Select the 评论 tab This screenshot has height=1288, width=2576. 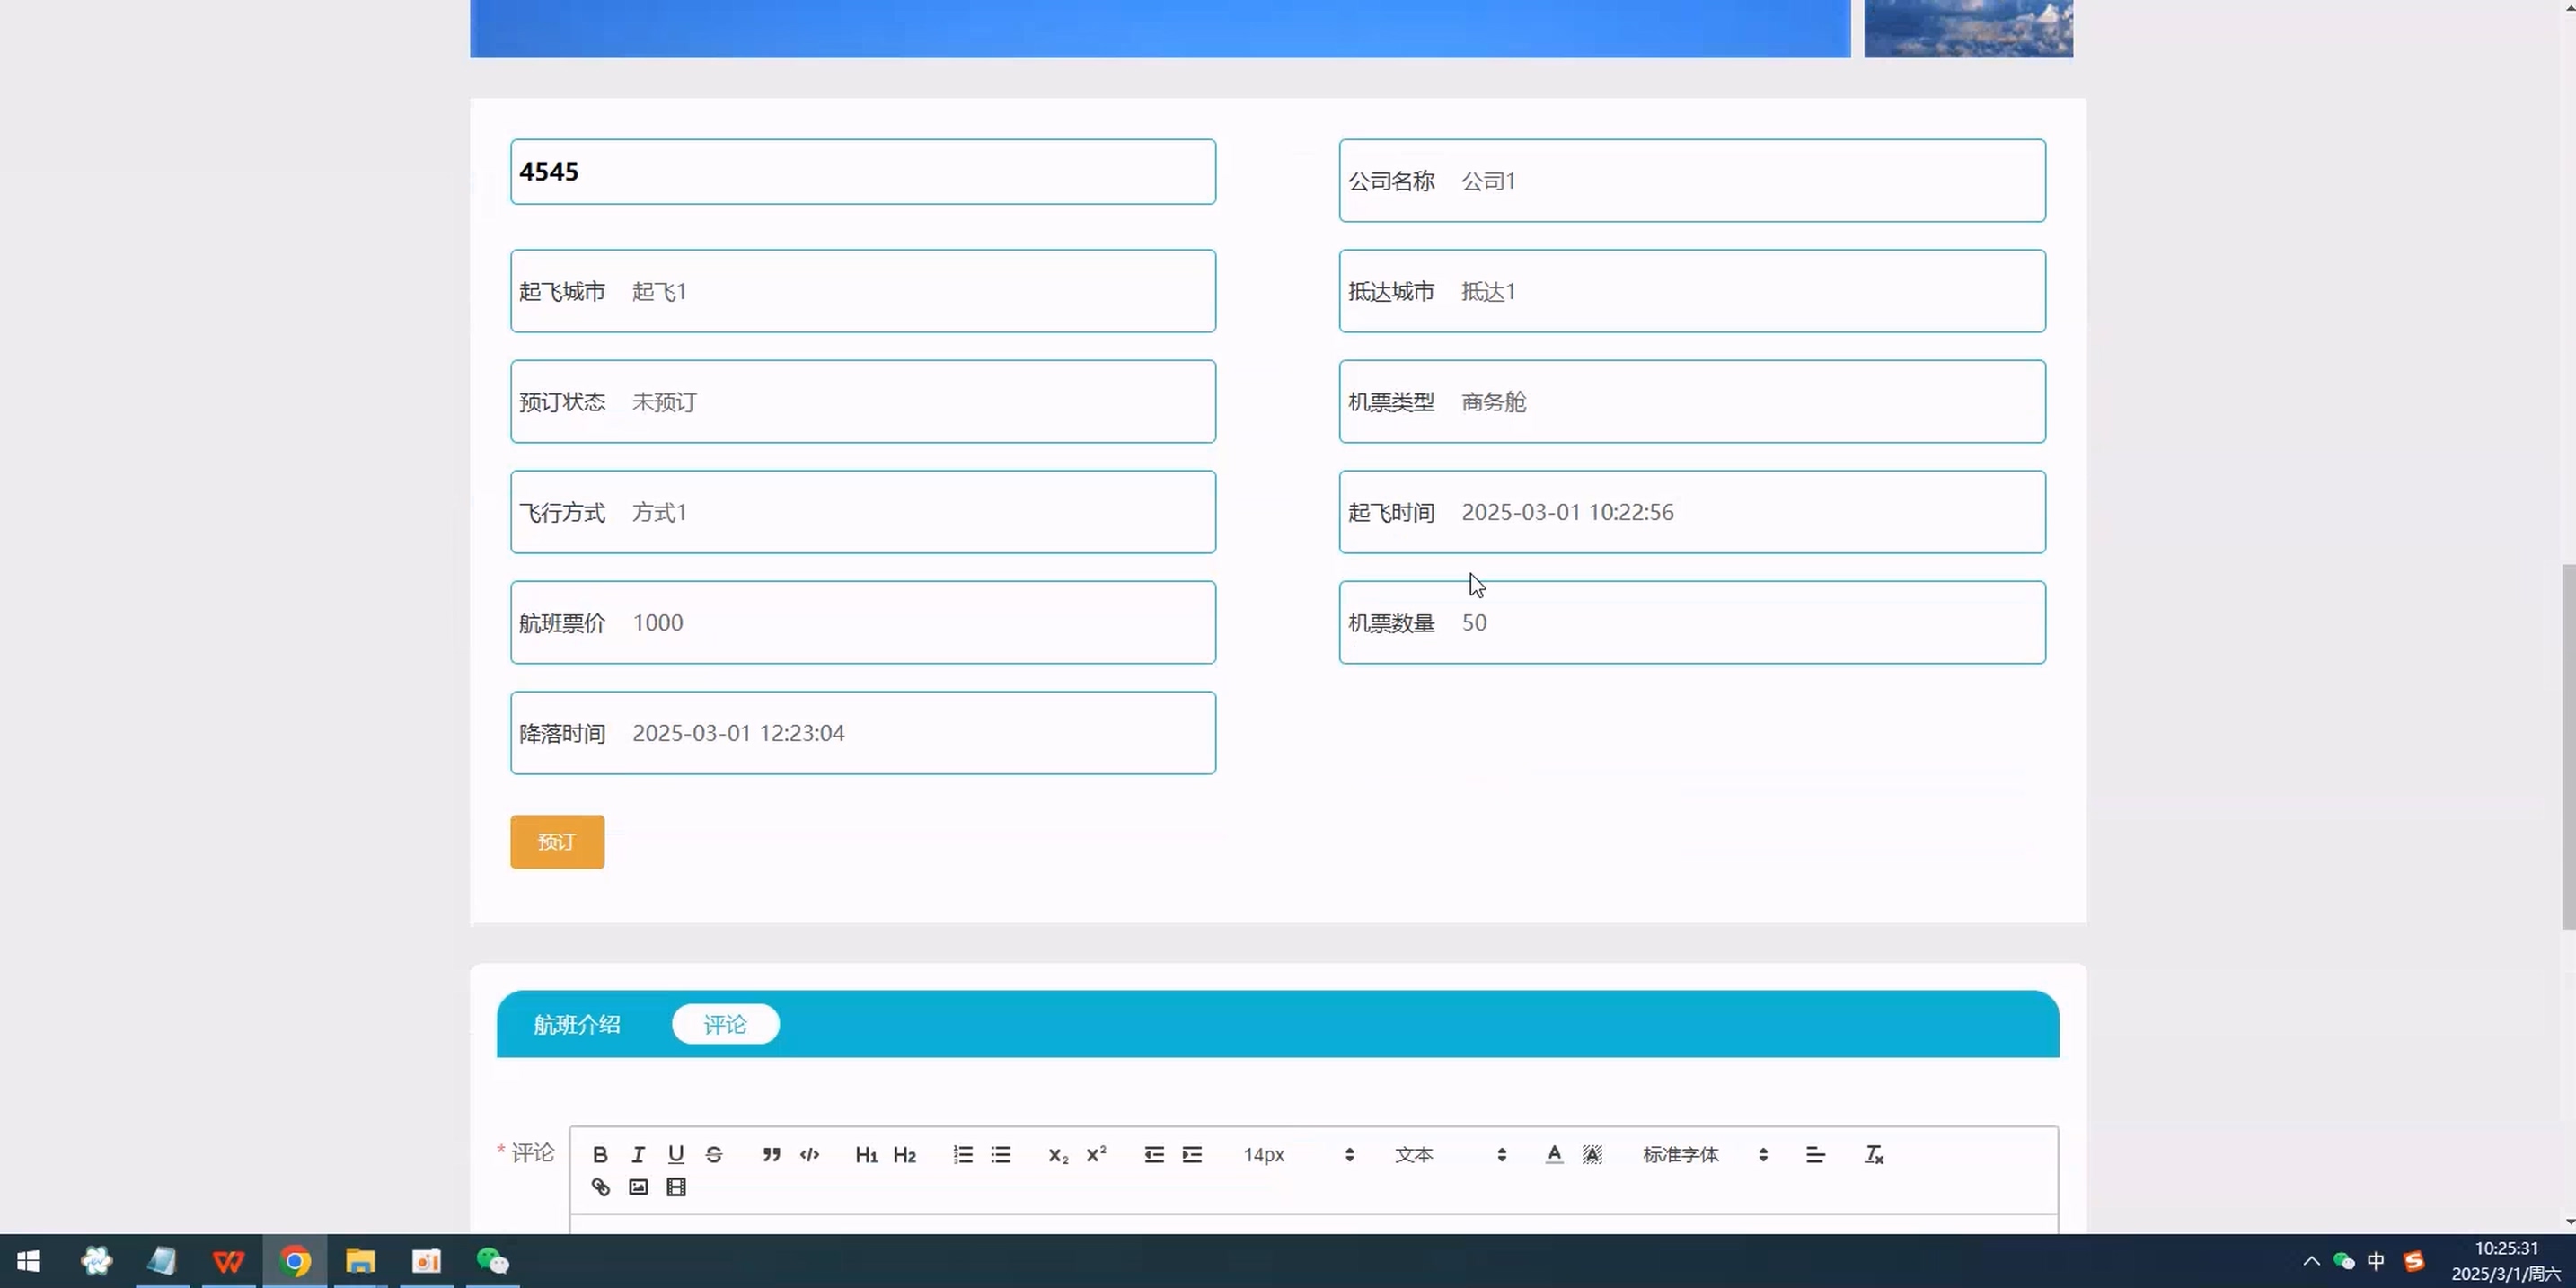coord(725,1024)
